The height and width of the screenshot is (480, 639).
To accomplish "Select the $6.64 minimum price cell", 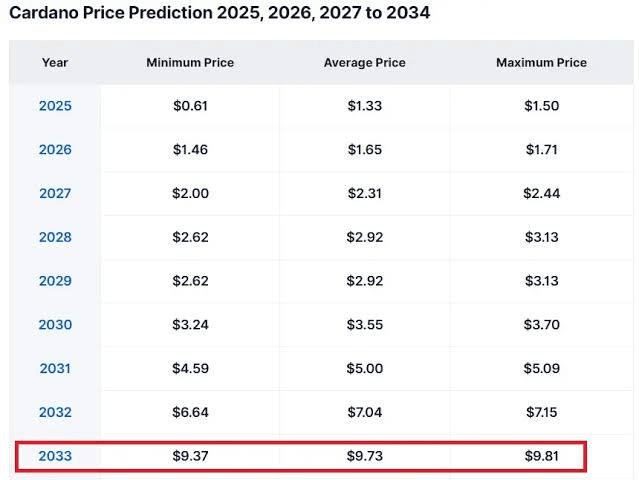I will [x=190, y=412].
